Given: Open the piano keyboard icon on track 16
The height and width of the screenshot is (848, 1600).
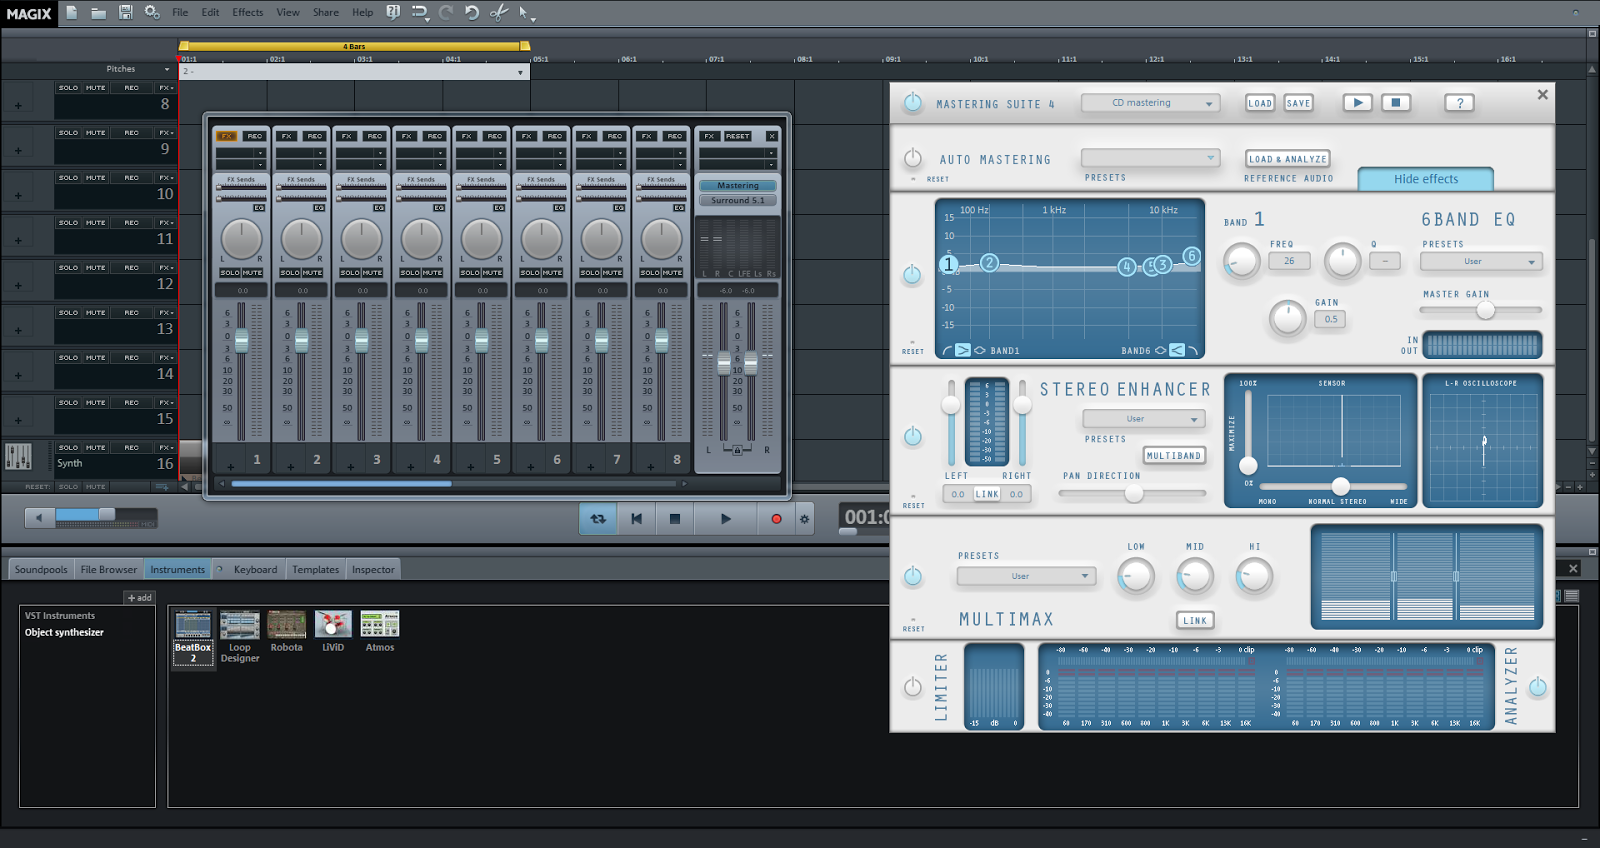Looking at the screenshot, I should 18,456.
